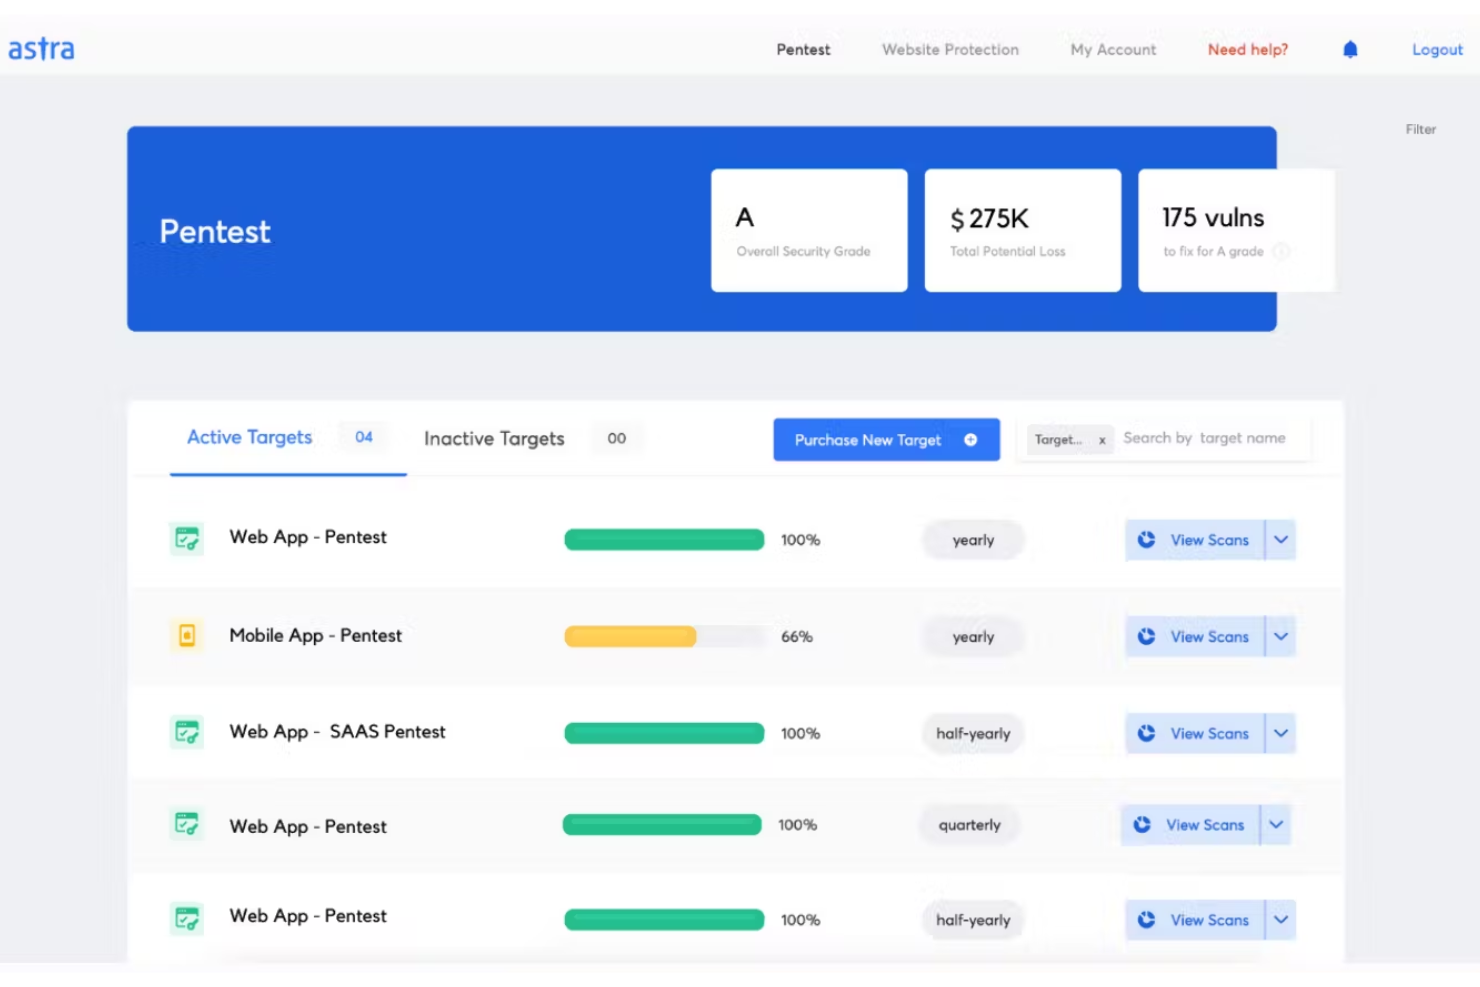Image resolution: width=1480 pixels, height=987 pixels.
Task: Click the scan refresh icon on first View Scans
Action: [x=1144, y=539]
